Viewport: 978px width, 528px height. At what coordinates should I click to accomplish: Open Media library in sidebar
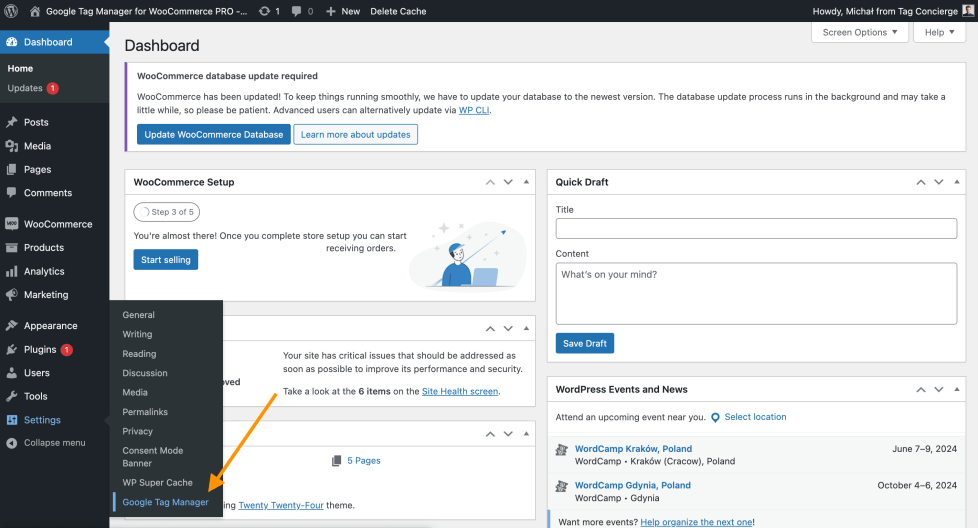click(x=37, y=146)
